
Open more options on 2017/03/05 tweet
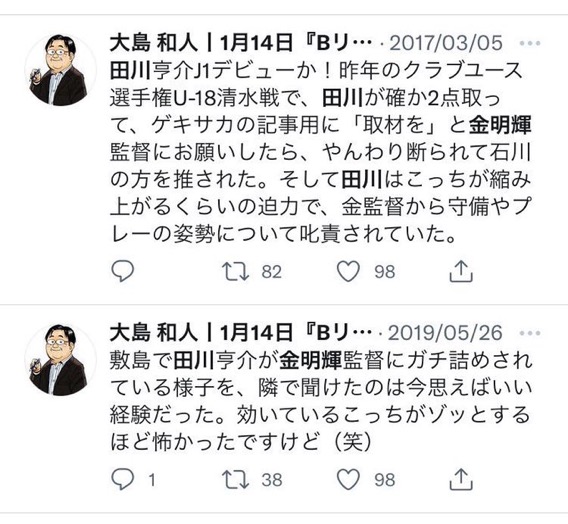530,43
